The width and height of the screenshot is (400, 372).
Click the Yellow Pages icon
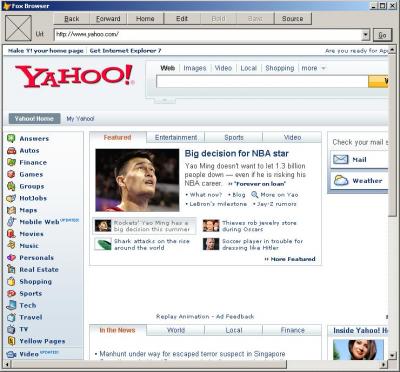click(x=12, y=341)
